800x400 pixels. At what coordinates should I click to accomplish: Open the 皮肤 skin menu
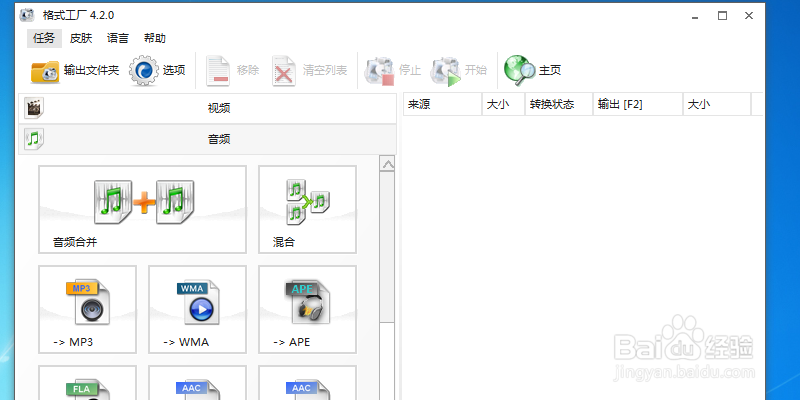81,38
